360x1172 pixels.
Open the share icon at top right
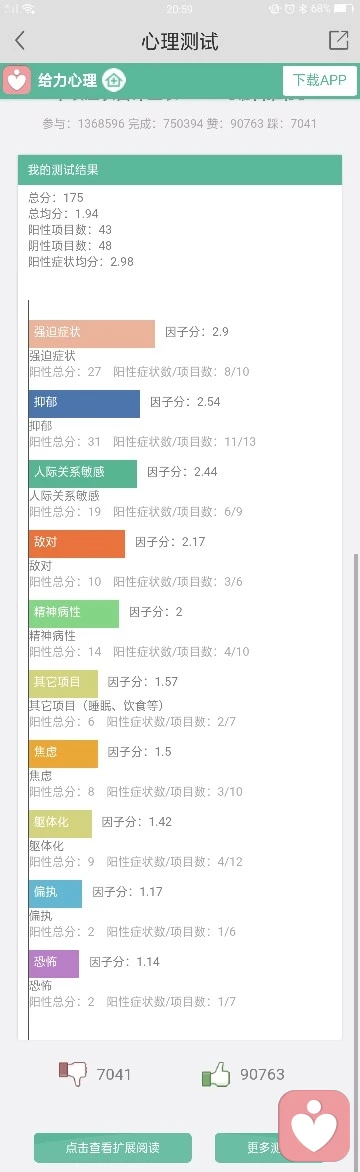click(338, 40)
